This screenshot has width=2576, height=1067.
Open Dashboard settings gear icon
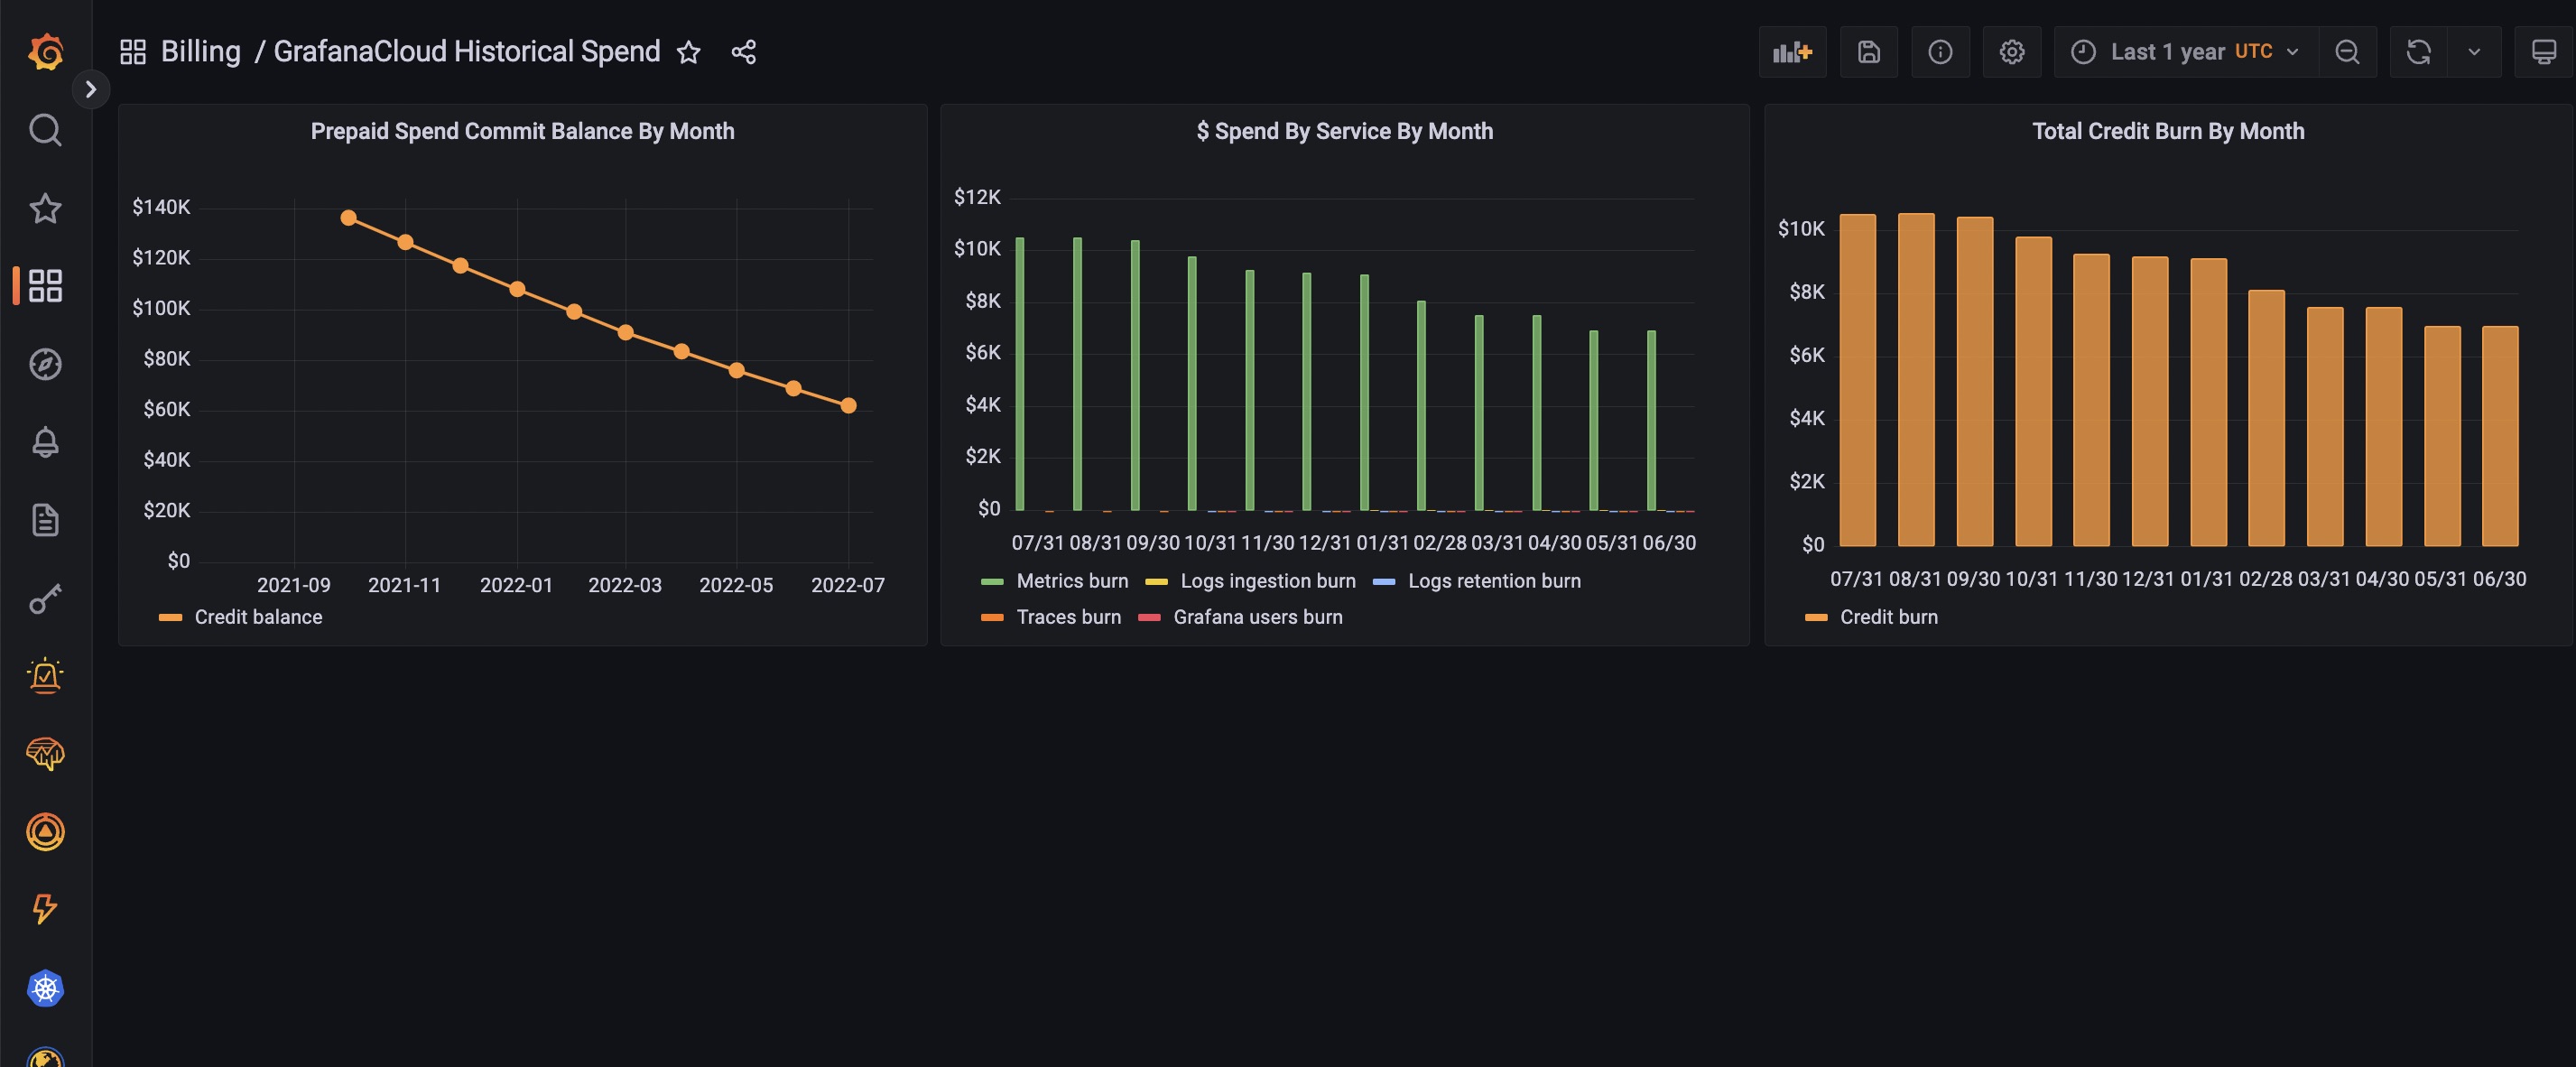pos(2011,52)
